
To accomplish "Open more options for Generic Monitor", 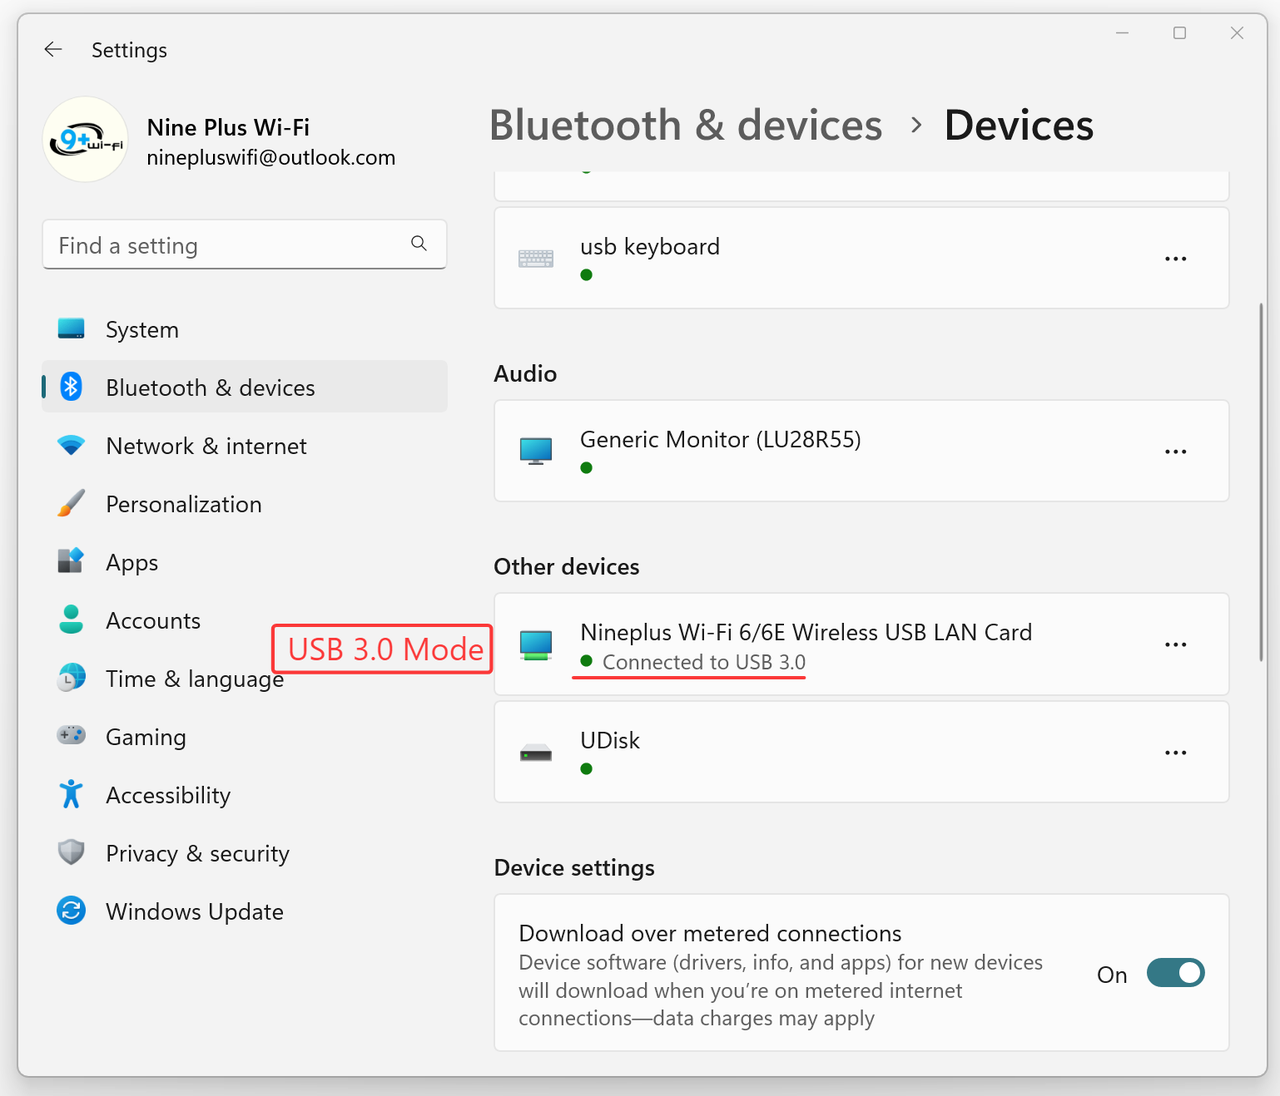I will [x=1176, y=452].
